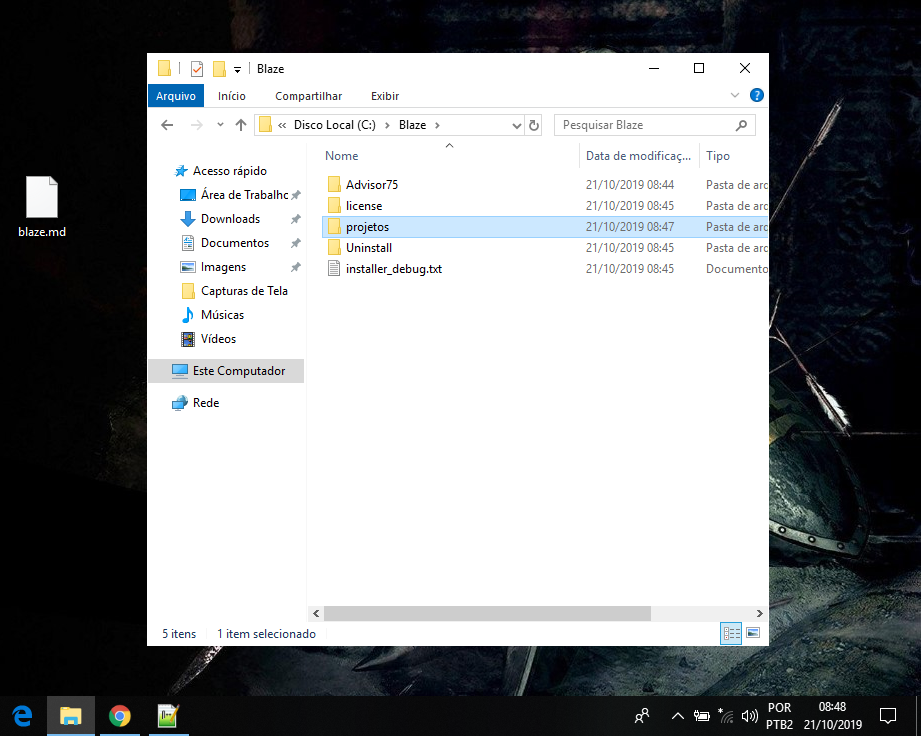Screen dimensions: 921x736
Task: Launch Google Chrome from the taskbar
Action: [119, 715]
